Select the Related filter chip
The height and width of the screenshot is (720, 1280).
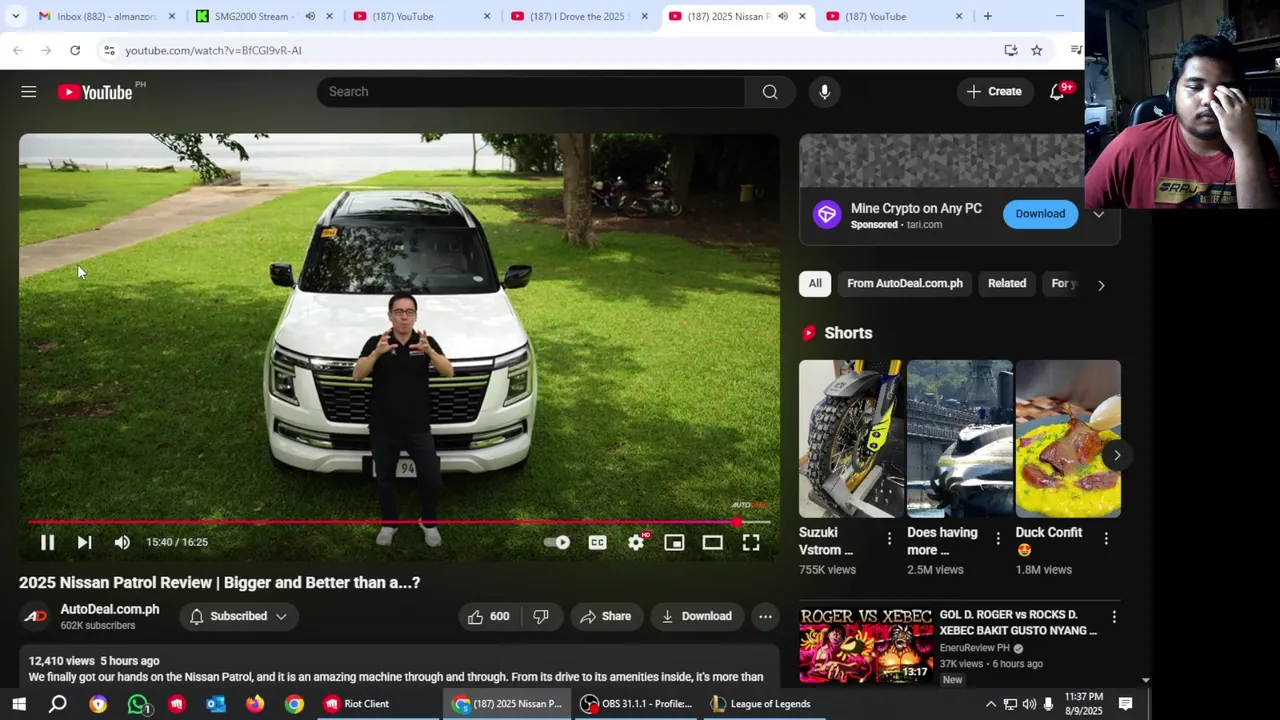(x=1007, y=283)
